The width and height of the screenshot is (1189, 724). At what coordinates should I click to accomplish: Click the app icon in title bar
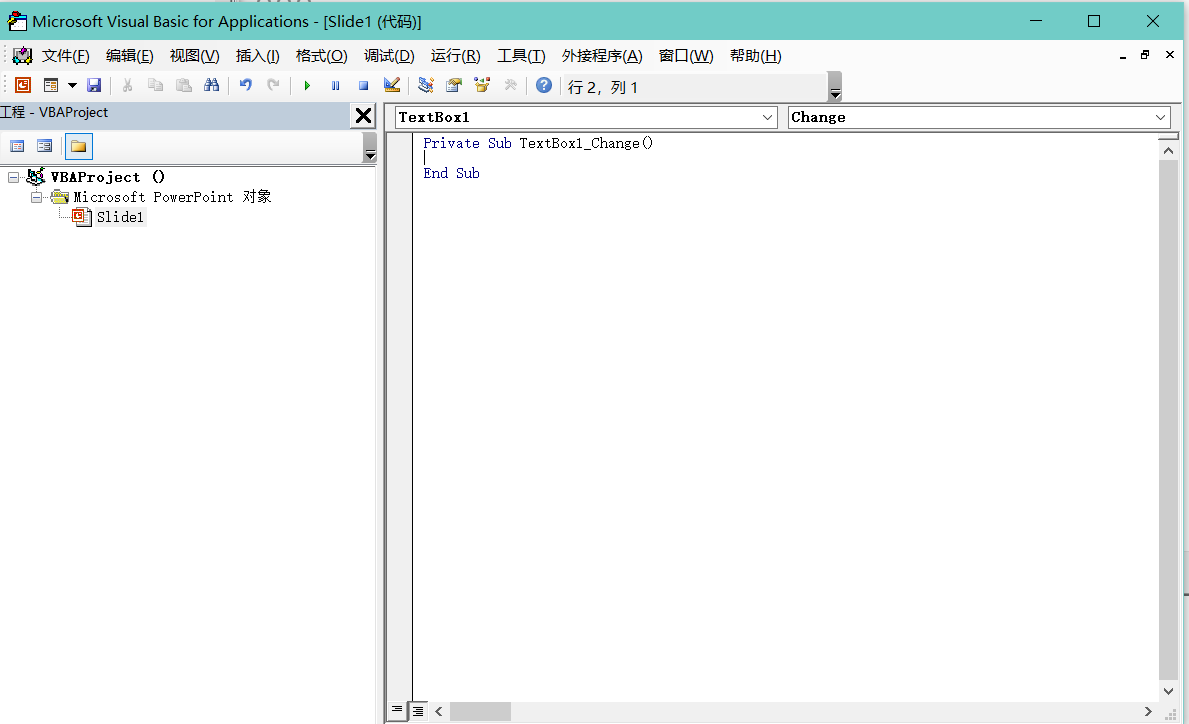click(x=17, y=21)
